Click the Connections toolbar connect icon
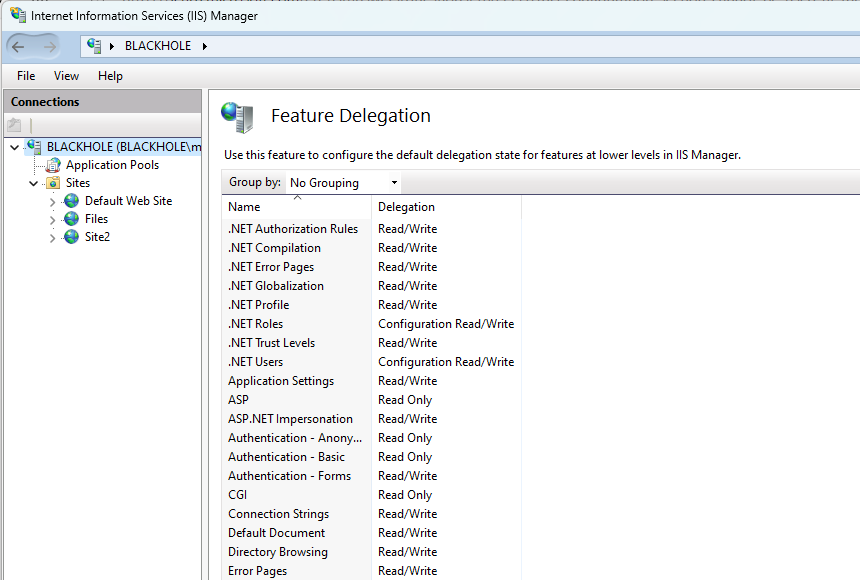The width and height of the screenshot is (860, 580). tap(14, 126)
